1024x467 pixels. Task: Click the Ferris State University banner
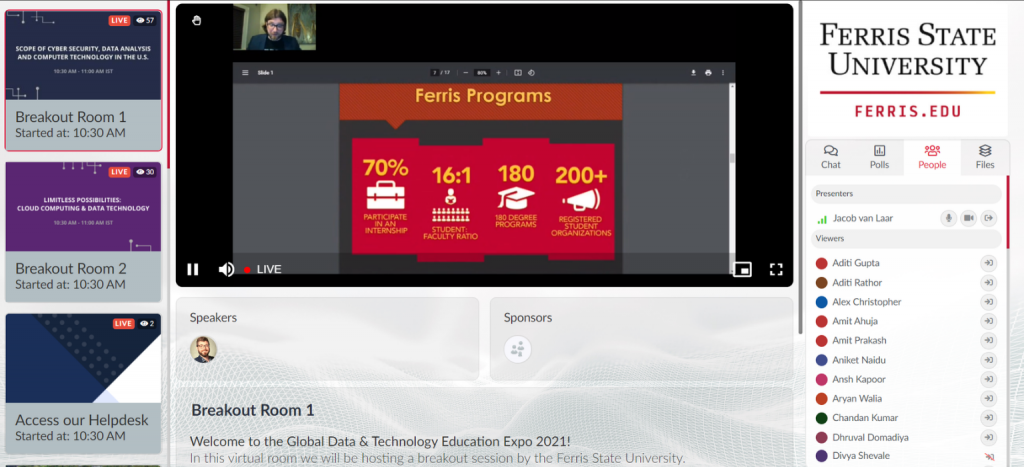(907, 69)
